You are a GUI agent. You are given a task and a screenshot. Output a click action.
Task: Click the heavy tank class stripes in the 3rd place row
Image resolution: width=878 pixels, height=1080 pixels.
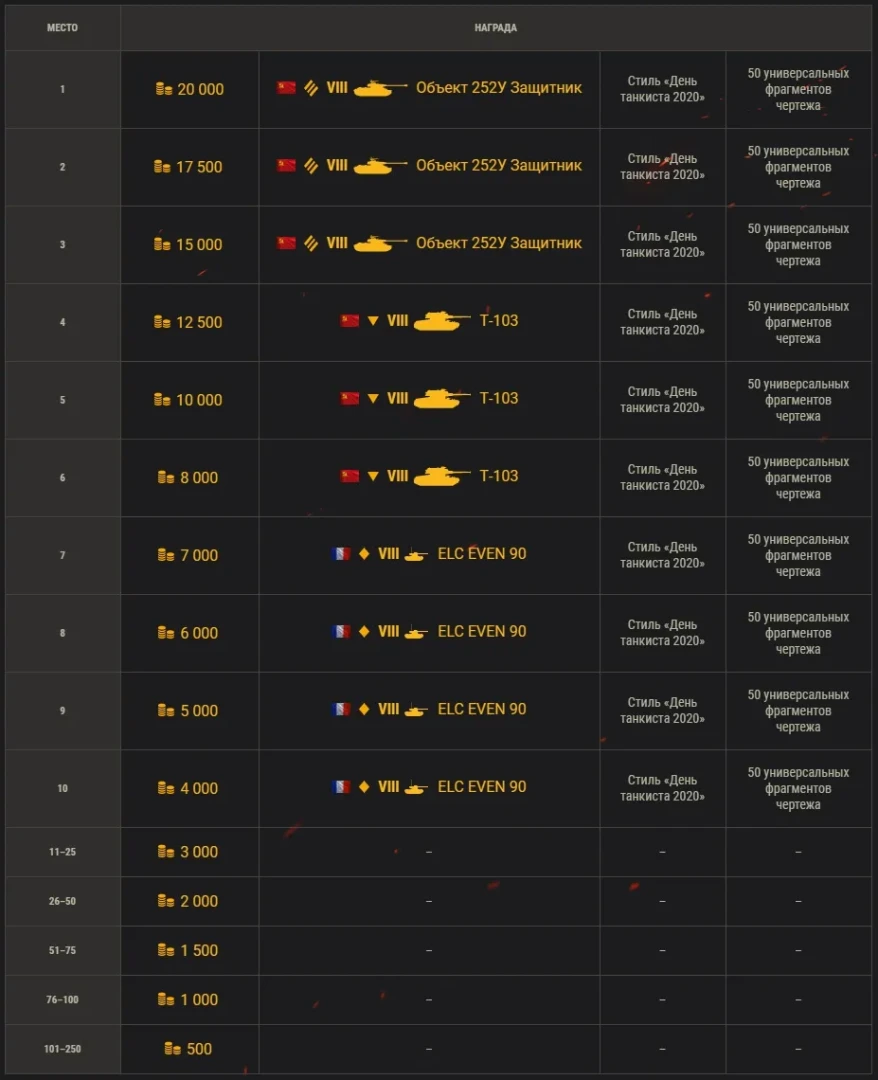coord(311,243)
